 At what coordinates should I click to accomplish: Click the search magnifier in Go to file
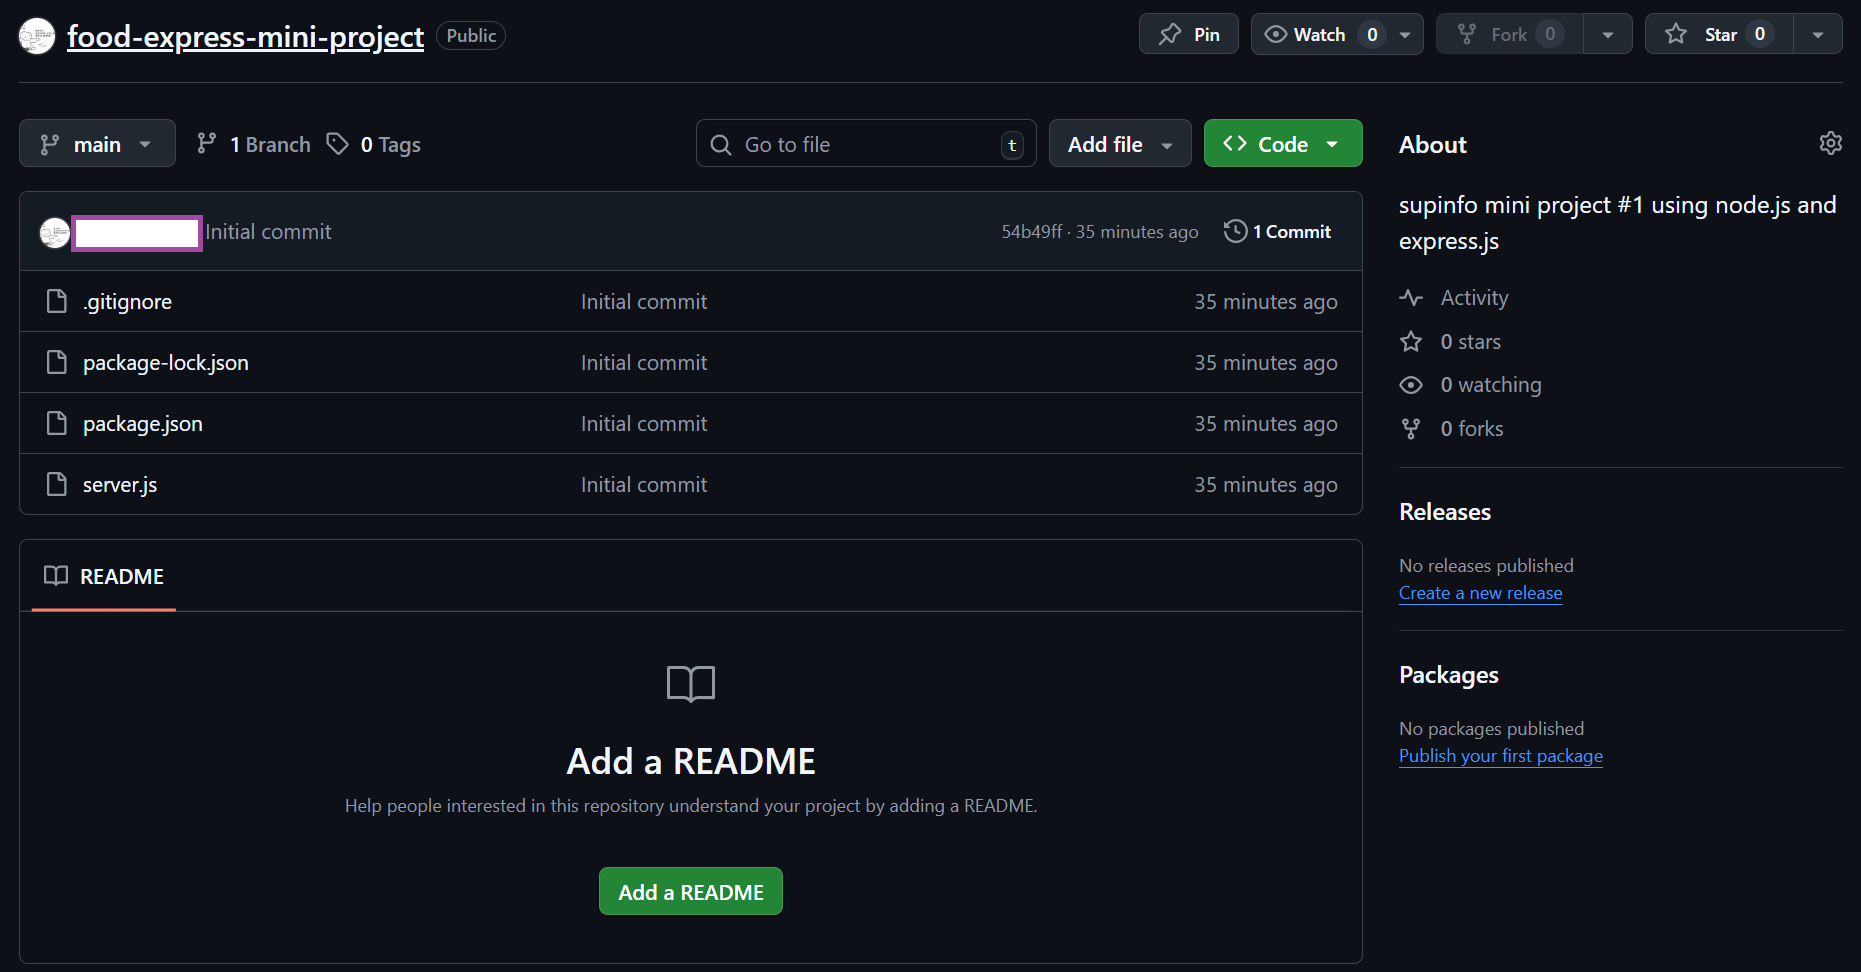(721, 145)
